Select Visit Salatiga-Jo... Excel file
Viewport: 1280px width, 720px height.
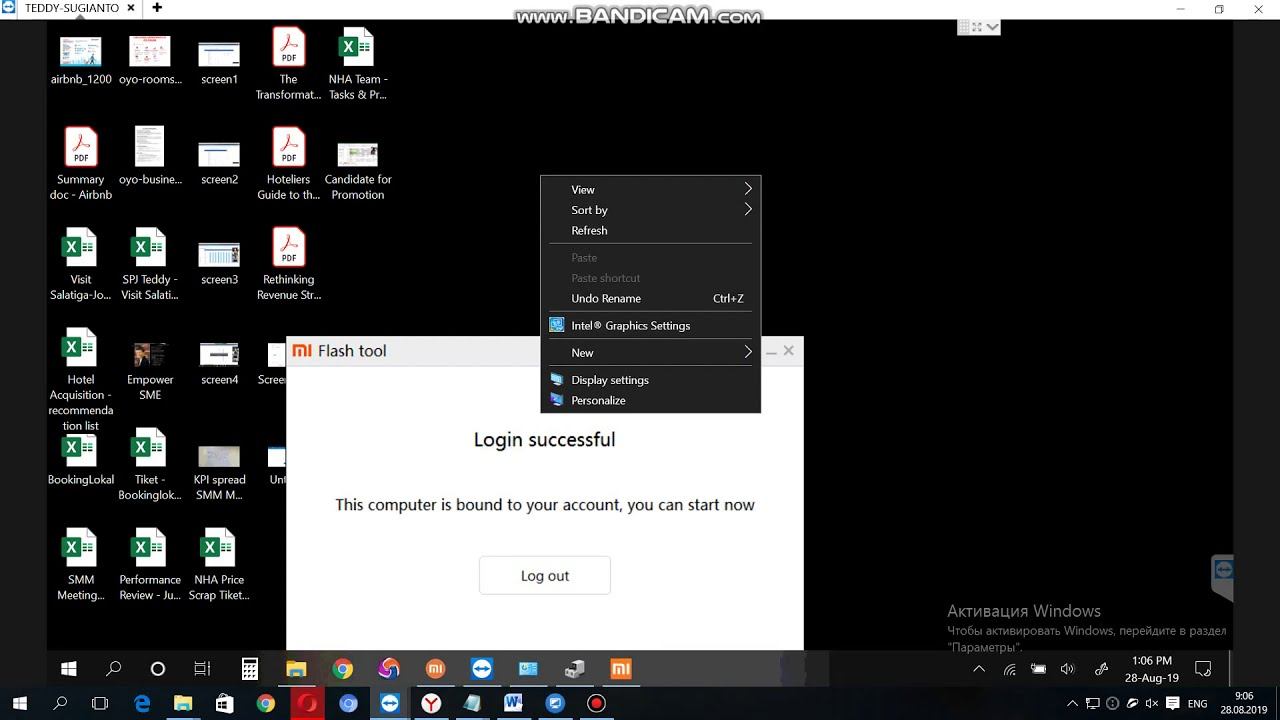81,264
